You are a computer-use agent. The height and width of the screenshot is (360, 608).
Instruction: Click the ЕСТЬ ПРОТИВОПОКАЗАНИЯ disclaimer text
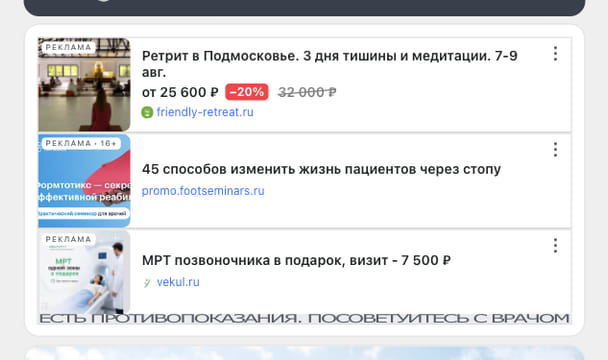click(x=304, y=318)
